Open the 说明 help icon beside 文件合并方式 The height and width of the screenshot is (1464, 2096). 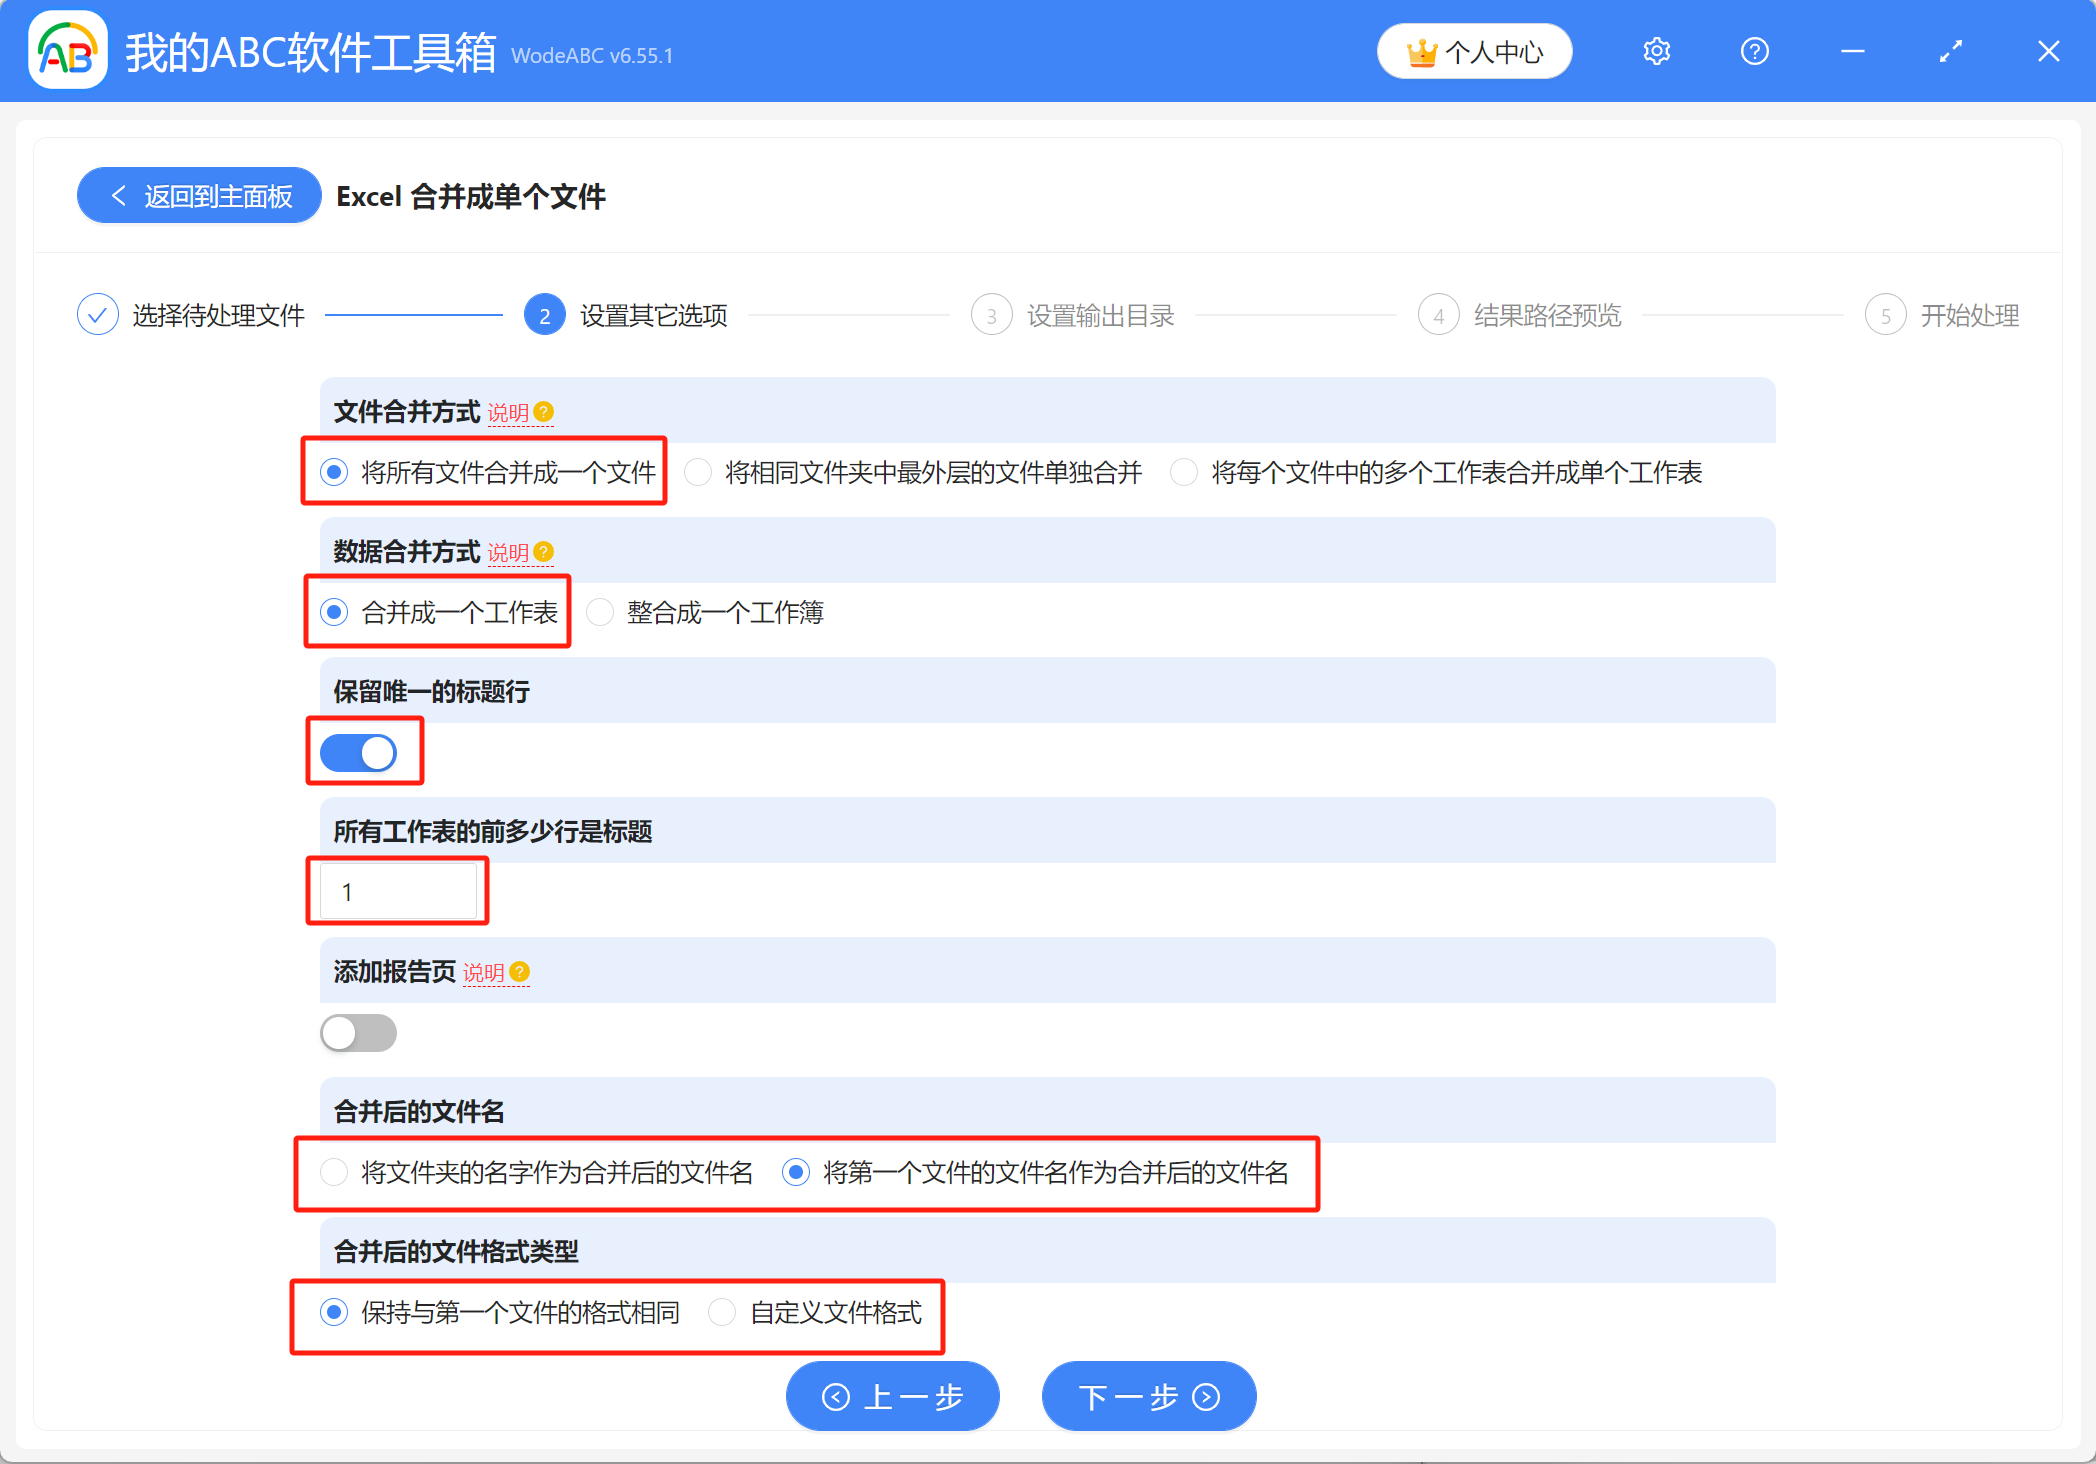[541, 411]
